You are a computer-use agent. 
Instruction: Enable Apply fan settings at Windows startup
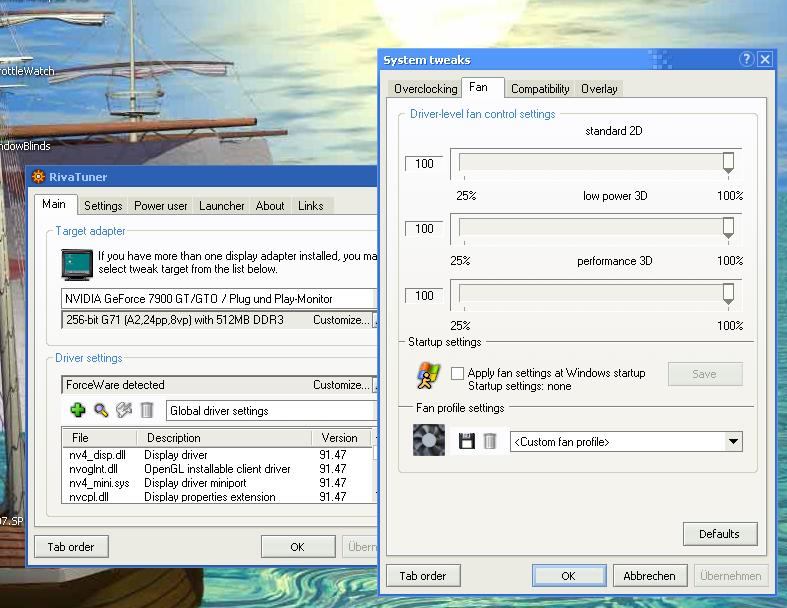(x=457, y=373)
